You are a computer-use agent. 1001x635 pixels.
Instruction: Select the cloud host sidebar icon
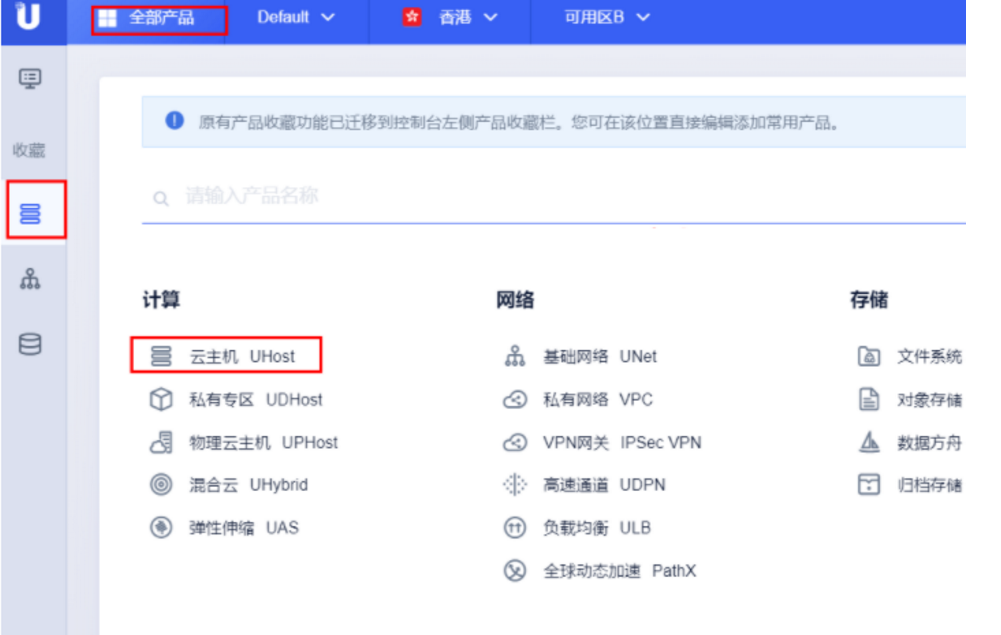pyautogui.click(x=30, y=213)
